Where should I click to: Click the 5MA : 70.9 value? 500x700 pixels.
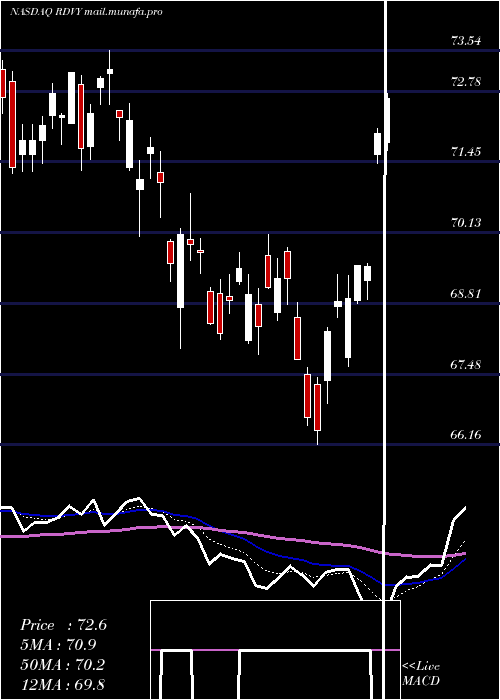click(x=58, y=645)
